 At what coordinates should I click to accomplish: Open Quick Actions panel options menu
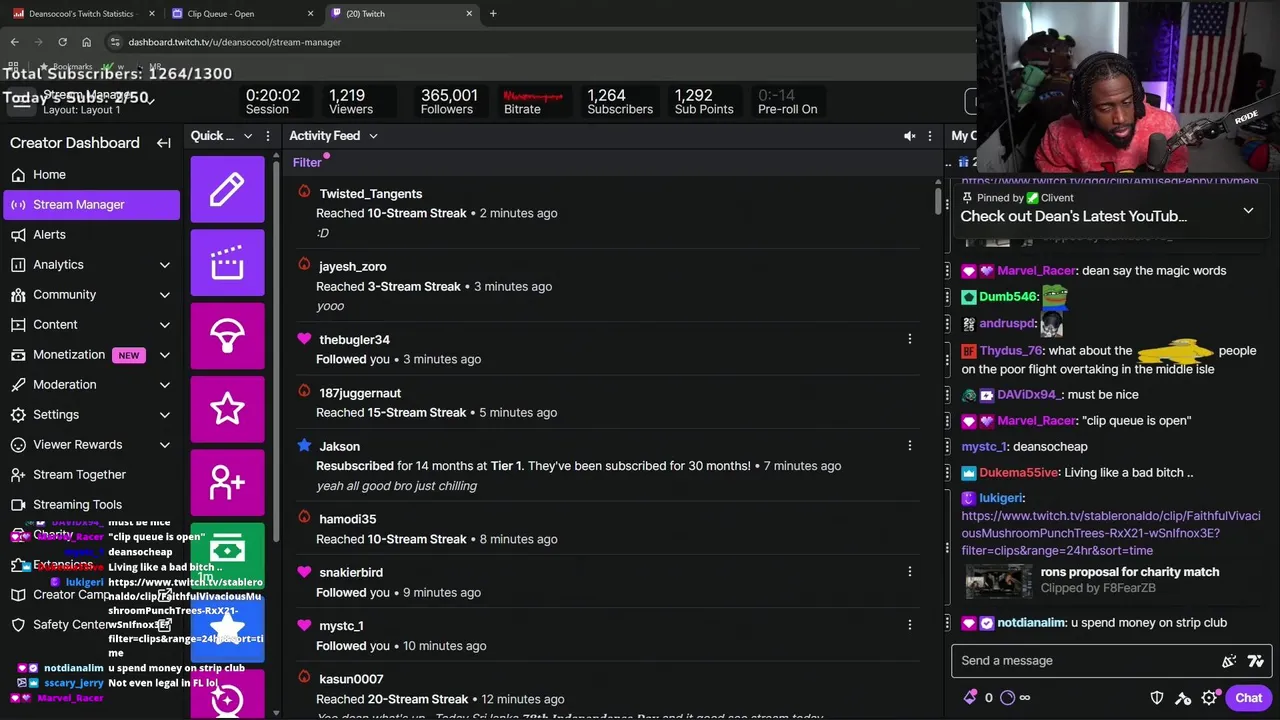point(267,136)
